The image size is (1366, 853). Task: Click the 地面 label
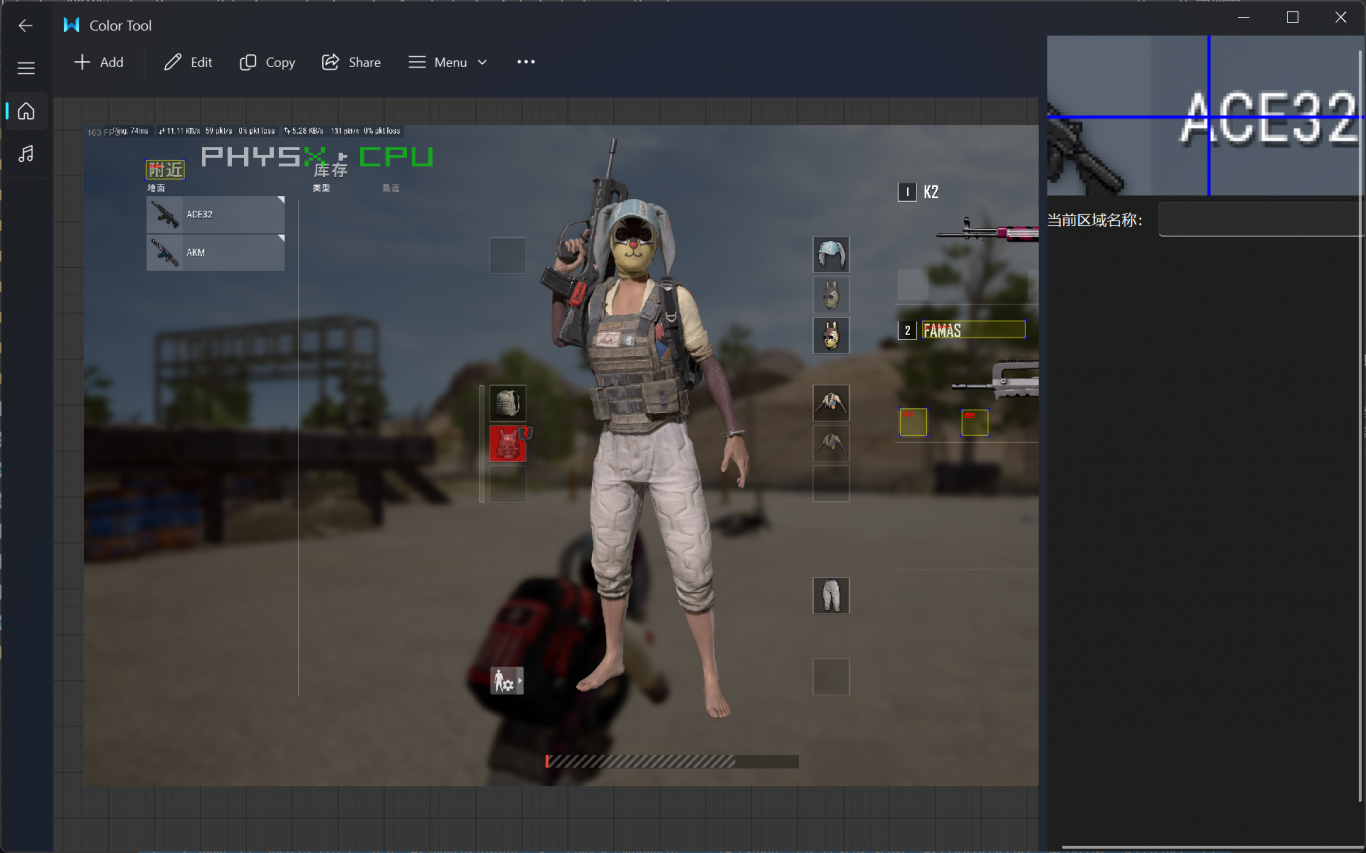point(156,188)
